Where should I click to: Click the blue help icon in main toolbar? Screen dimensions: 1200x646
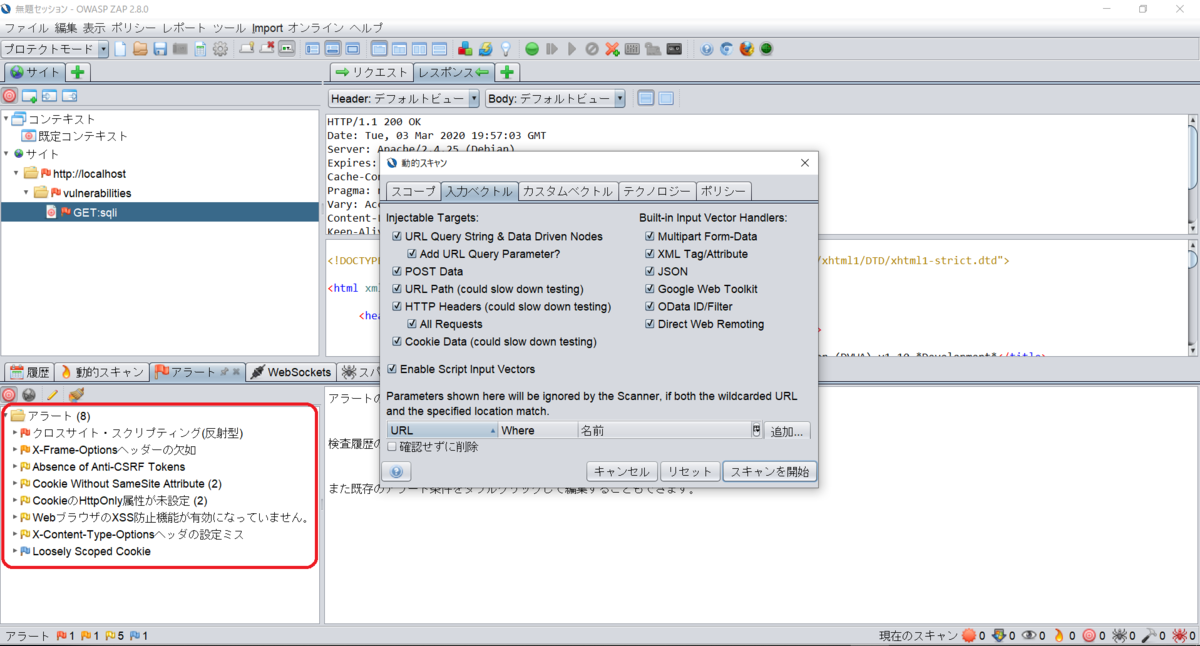[x=707, y=48]
